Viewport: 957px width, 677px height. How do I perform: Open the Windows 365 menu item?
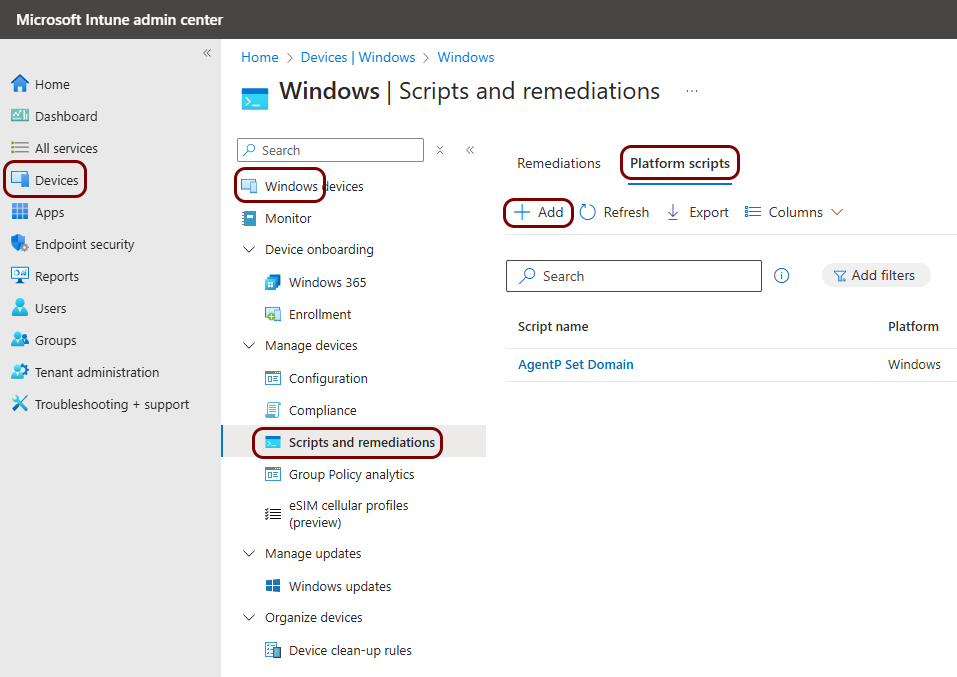click(x=327, y=282)
